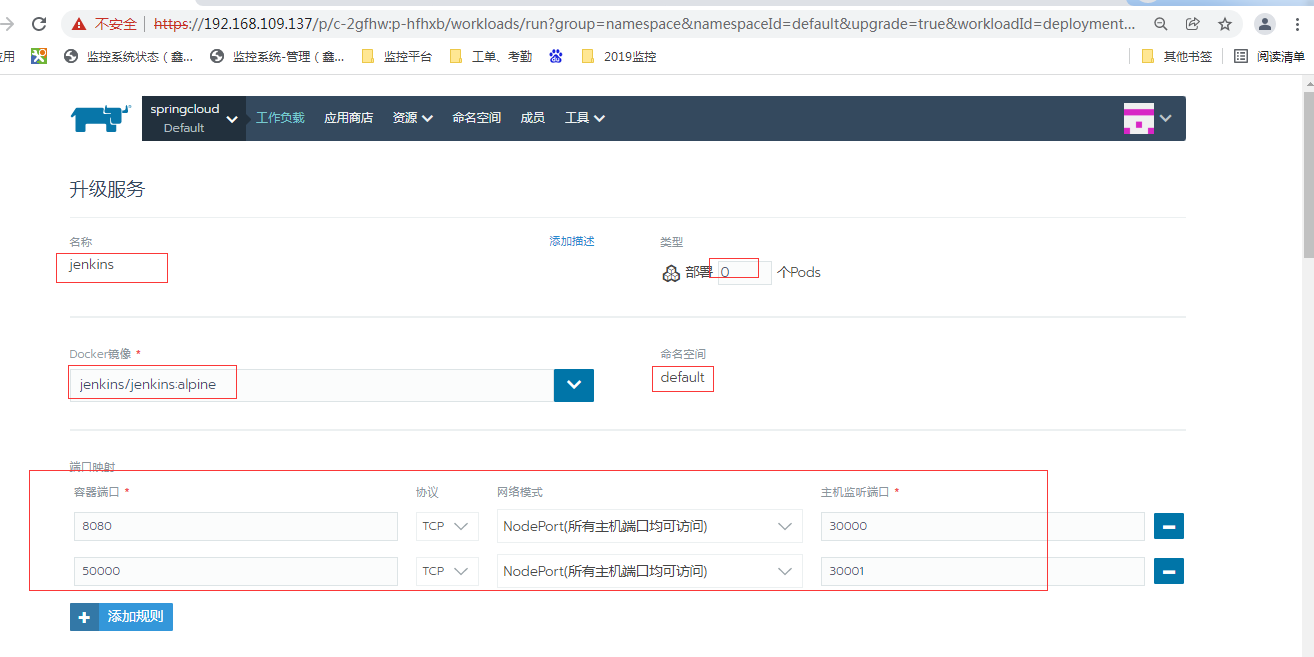
Task: Click the default namespace value
Action: pos(682,377)
